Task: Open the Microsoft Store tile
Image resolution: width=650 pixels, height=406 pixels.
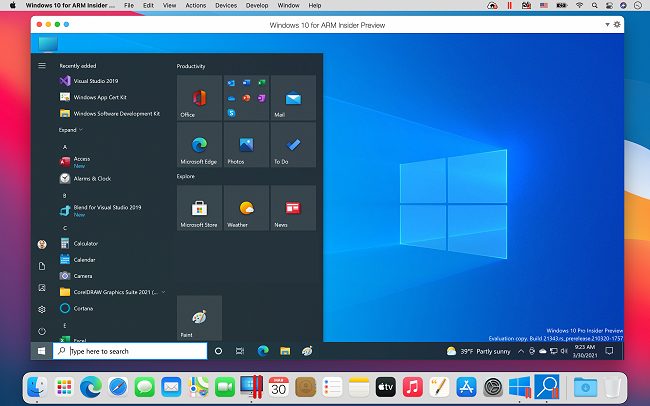Action: click(199, 208)
